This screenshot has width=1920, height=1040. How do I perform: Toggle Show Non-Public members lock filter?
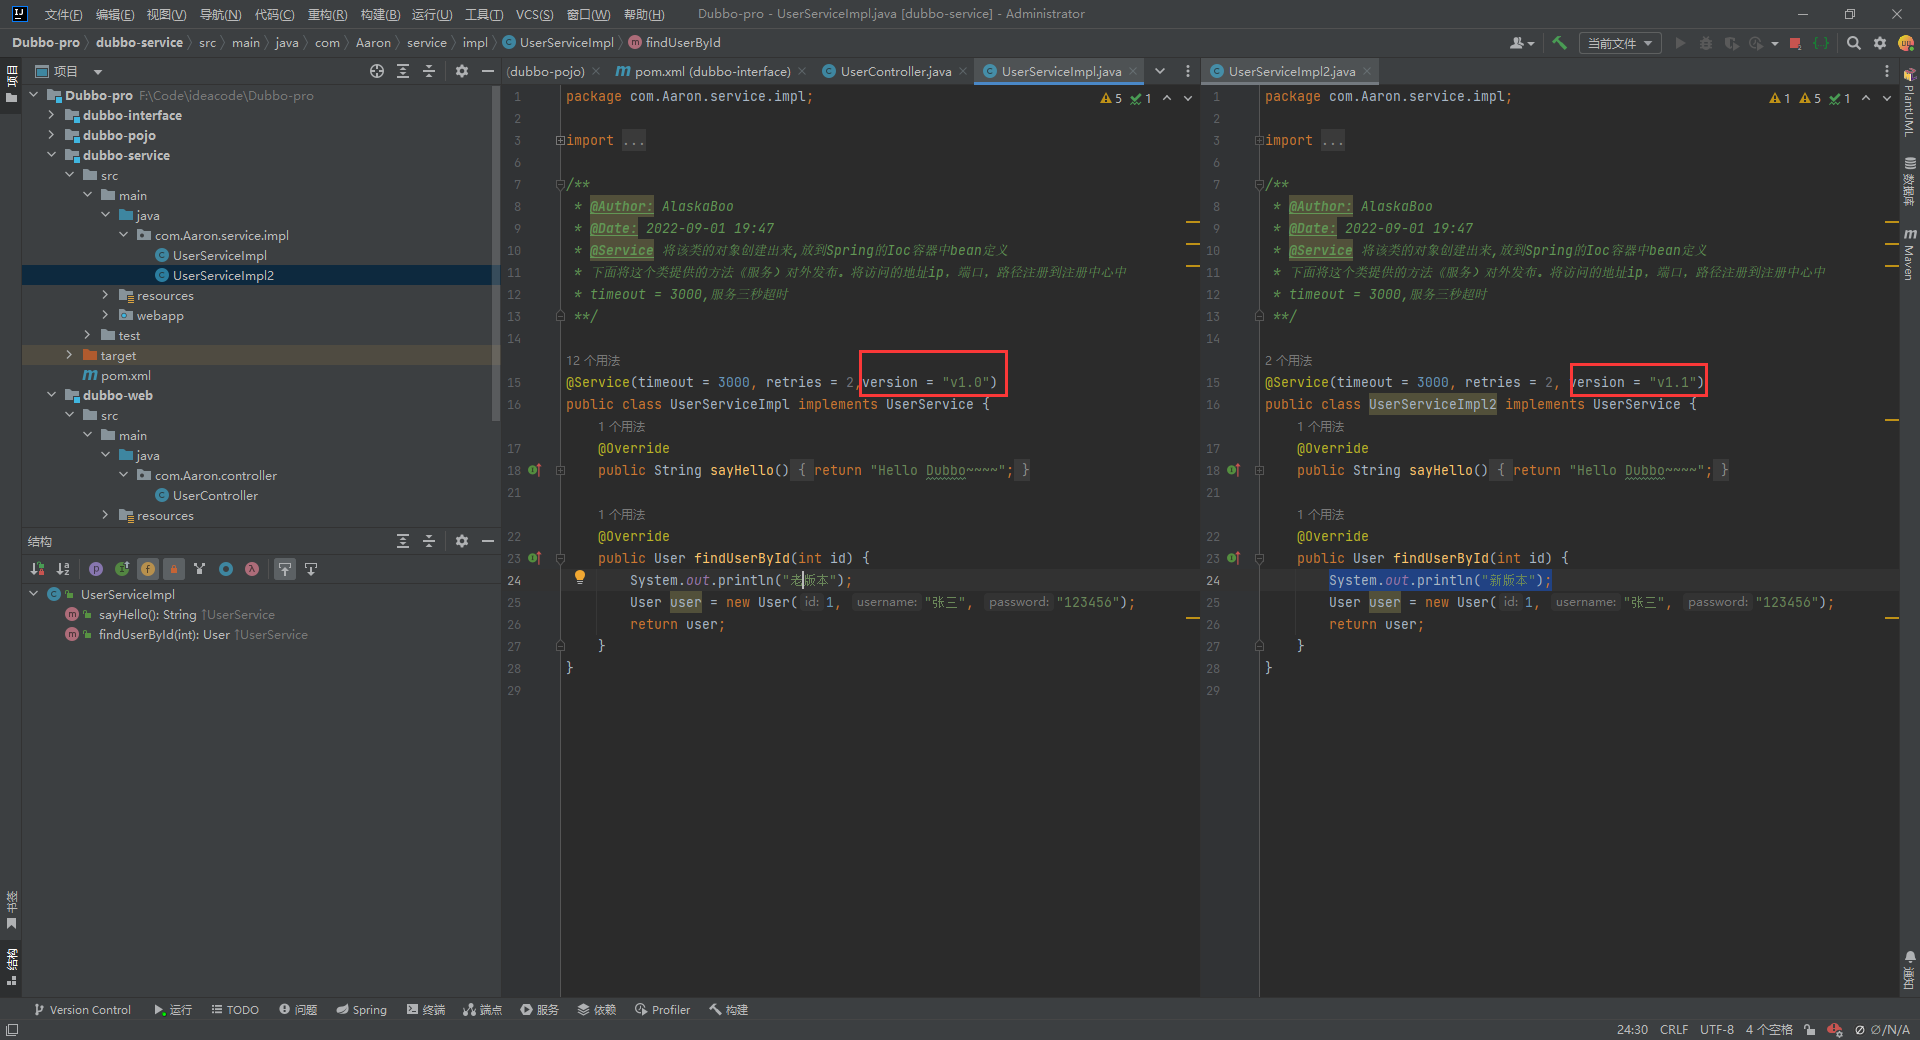click(174, 569)
